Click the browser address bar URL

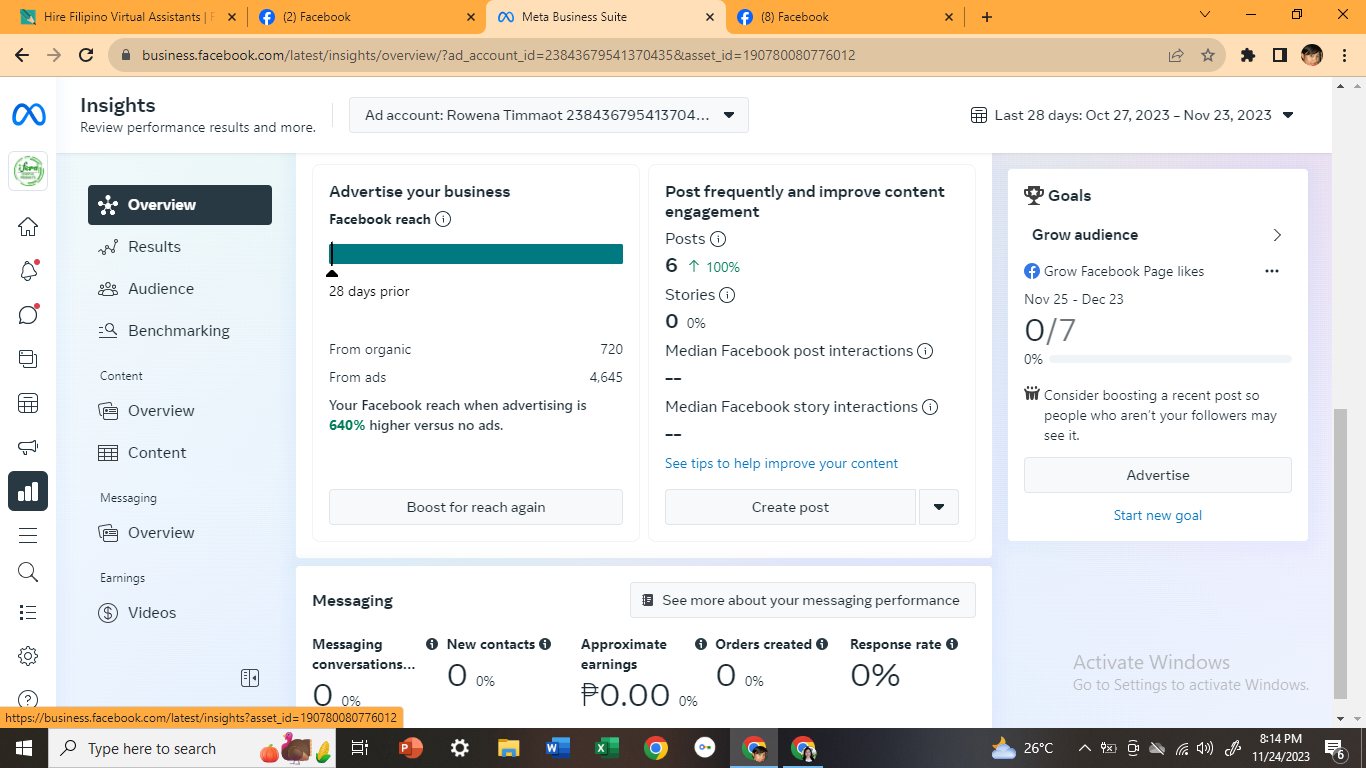pos(498,55)
